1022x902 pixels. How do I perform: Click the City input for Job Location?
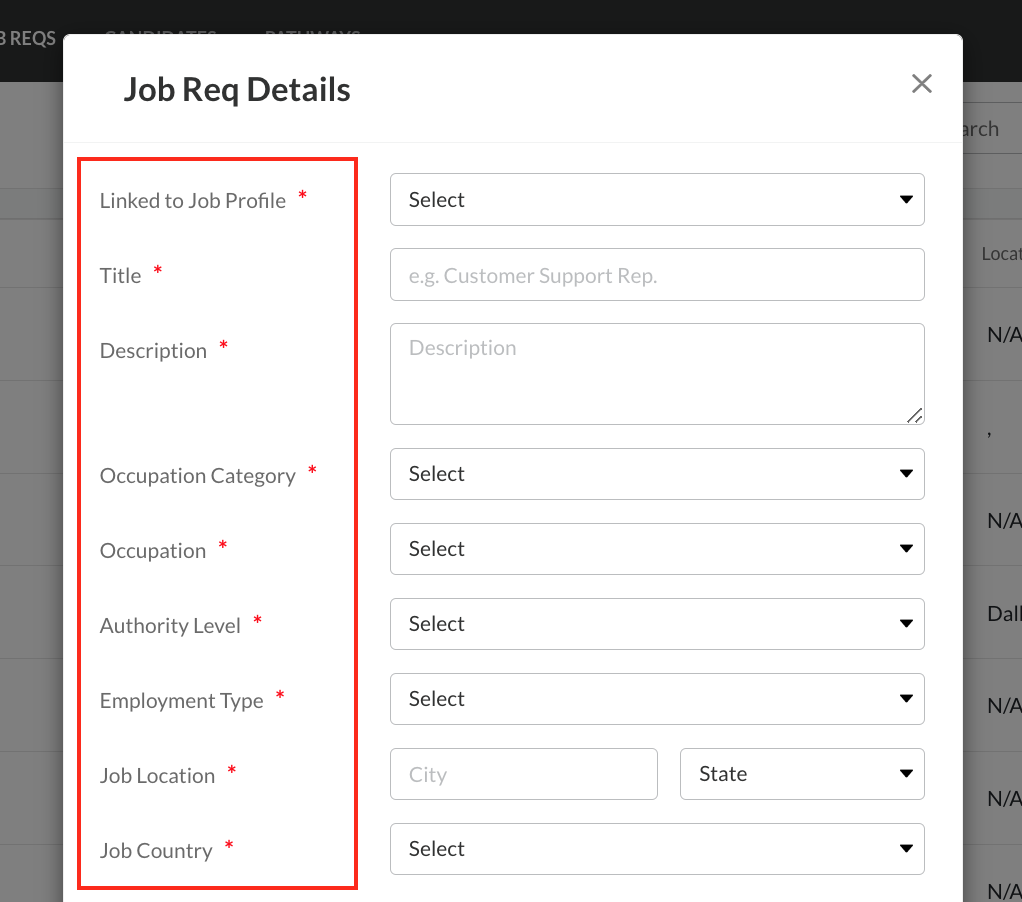tap(523, 773)
